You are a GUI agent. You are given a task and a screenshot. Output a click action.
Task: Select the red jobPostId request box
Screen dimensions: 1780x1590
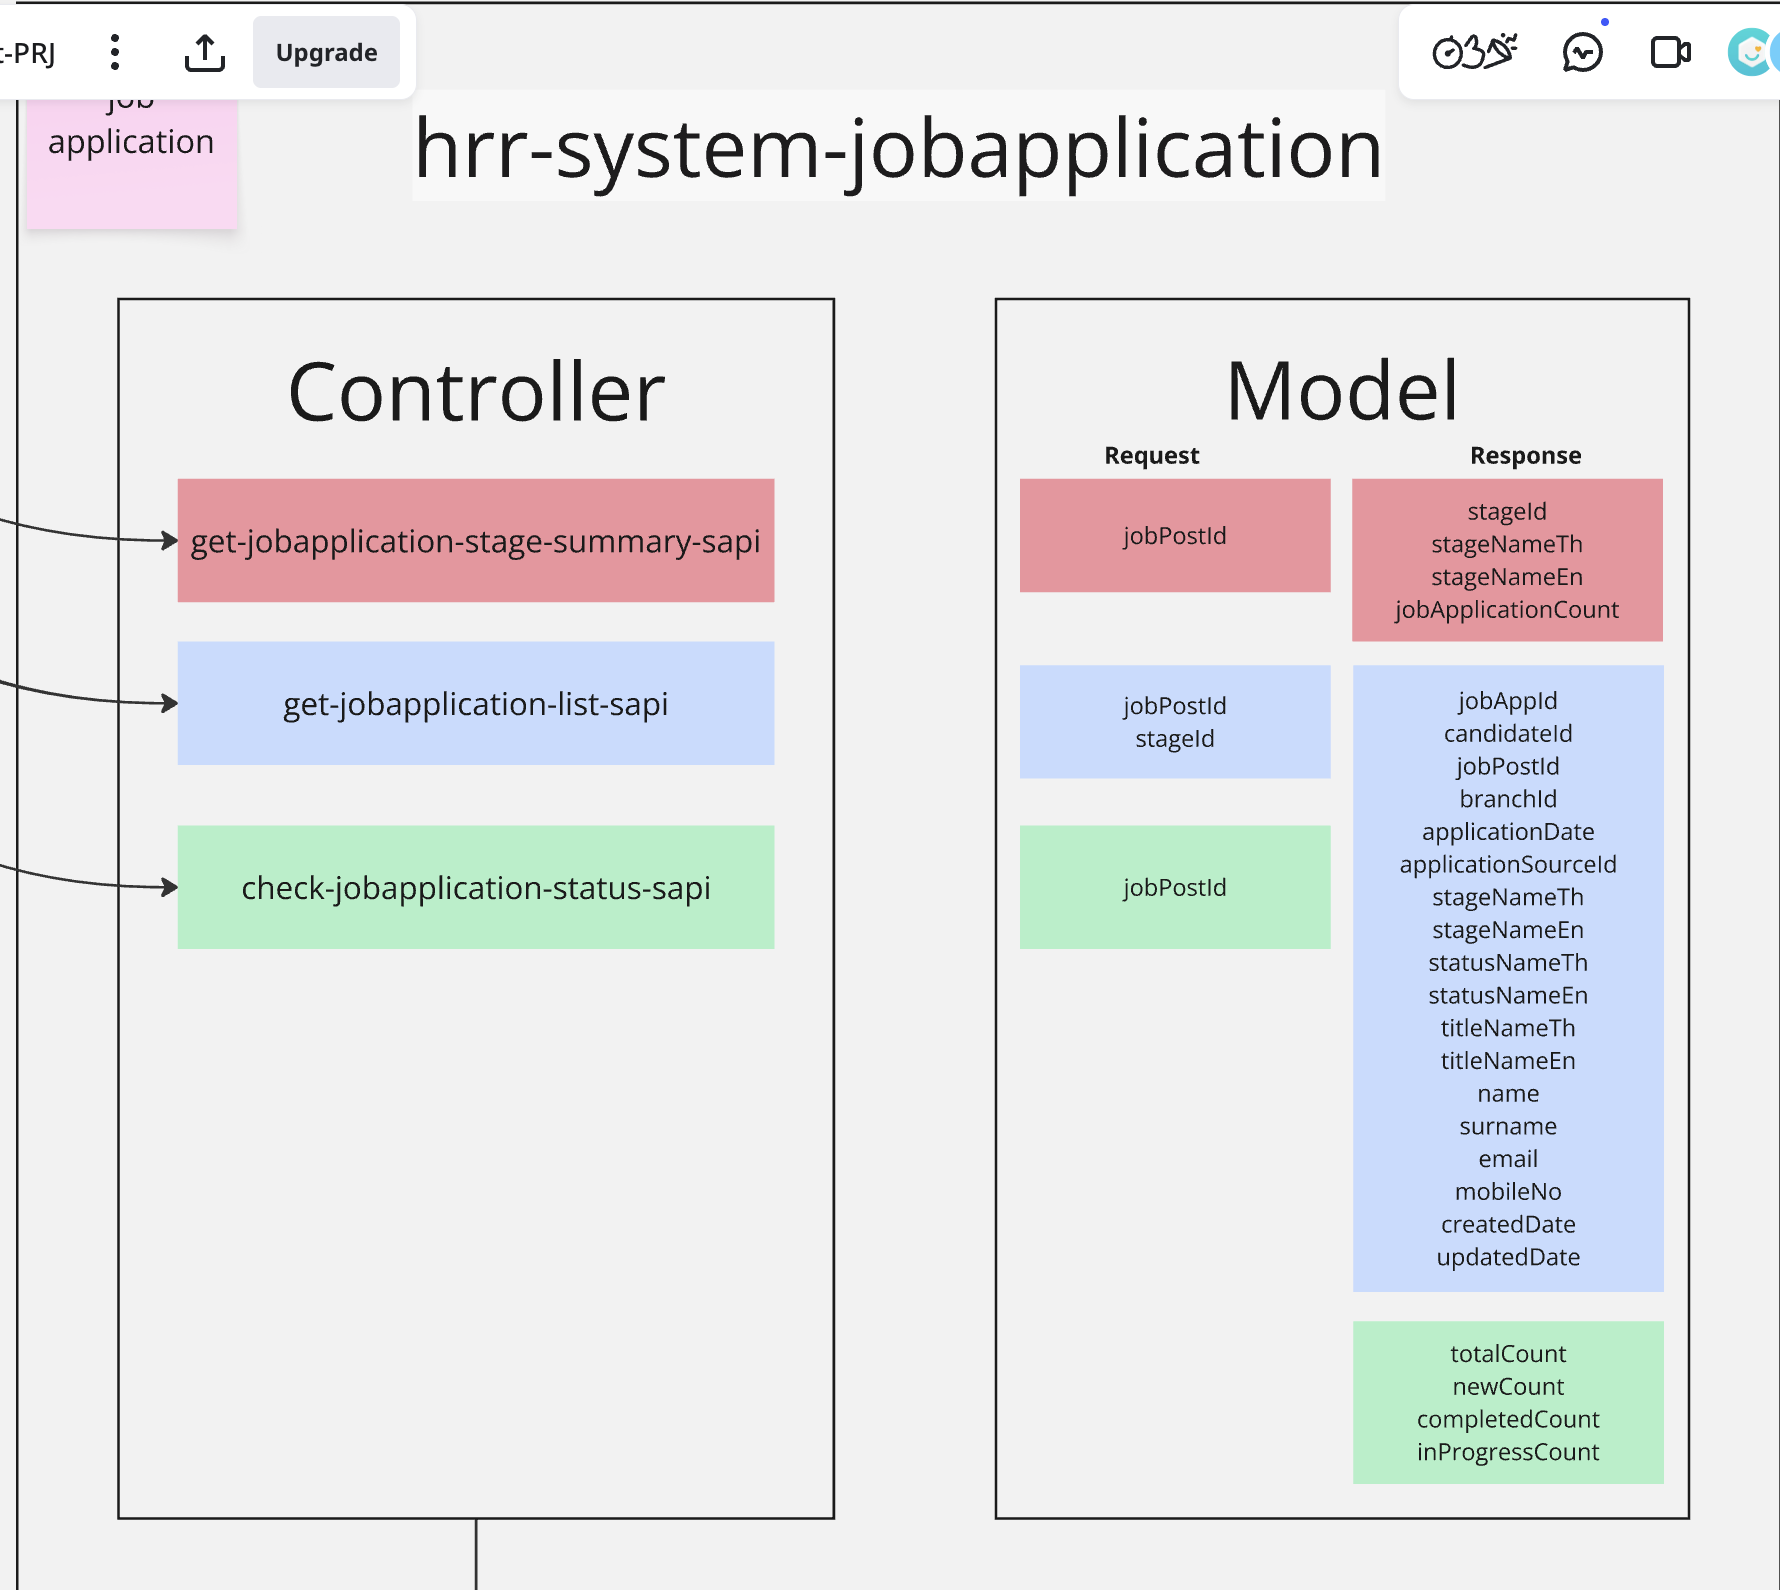coord(1175,536)
